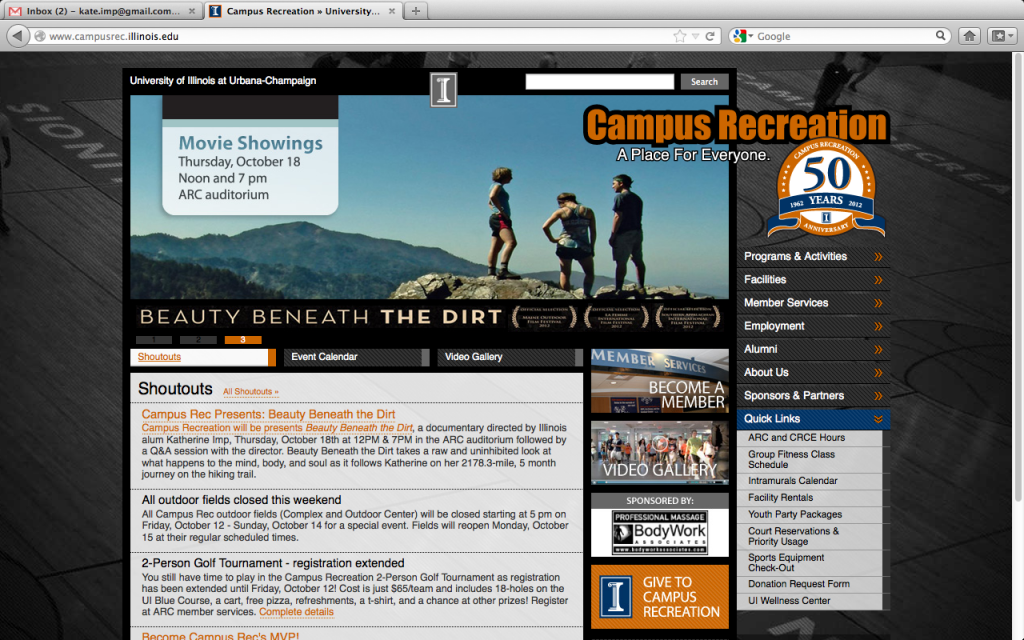Viewport: 1024px width, 640px height.
Task: Click the Illinois block I logo
Action: (x=443, y=89)
